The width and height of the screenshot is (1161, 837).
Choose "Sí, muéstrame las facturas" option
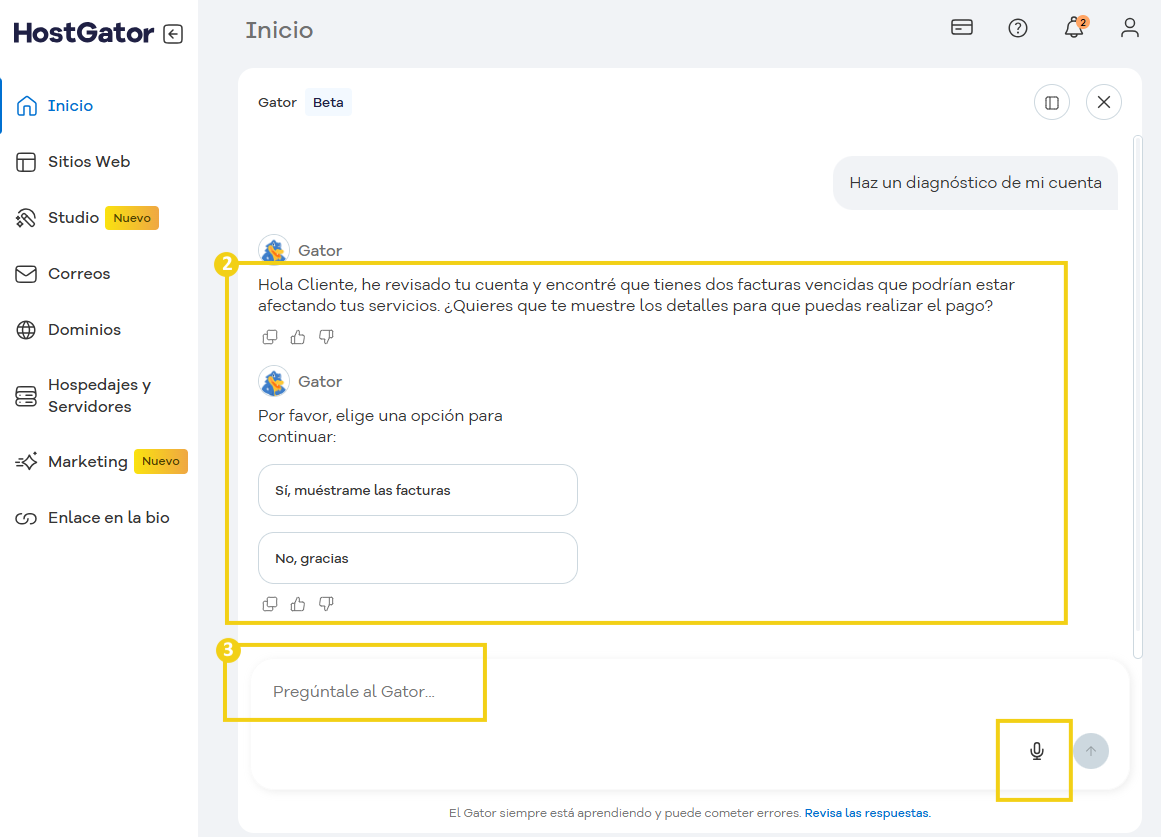(417, 490)
